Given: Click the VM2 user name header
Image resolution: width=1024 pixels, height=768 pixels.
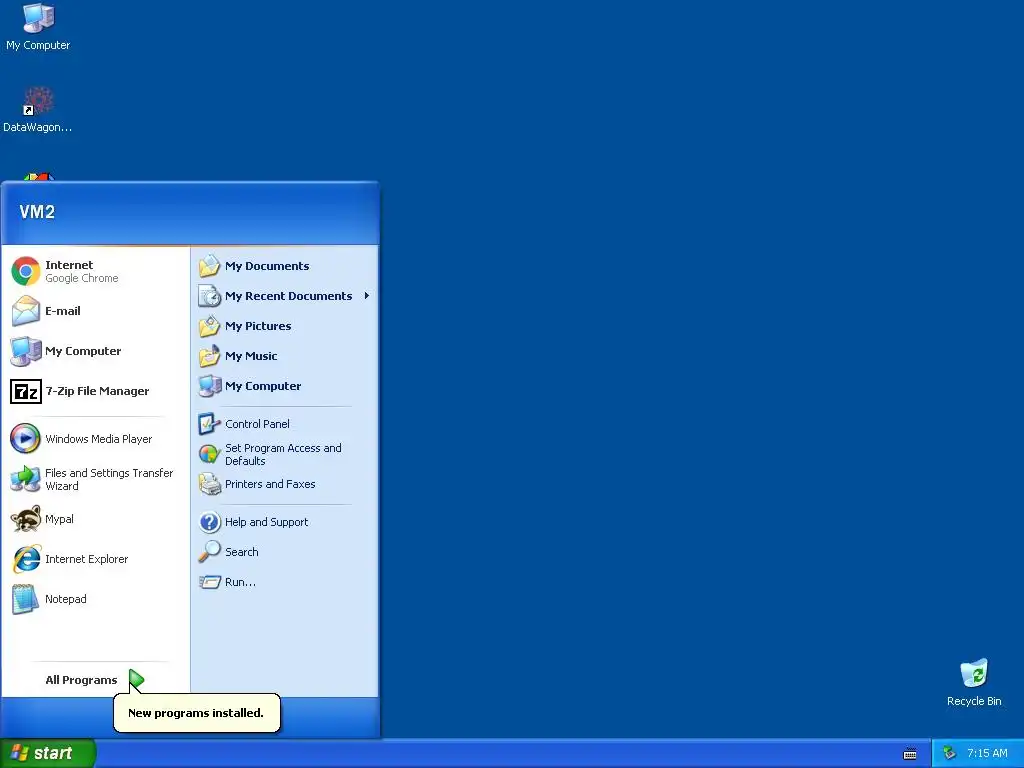Looking at the screenshot, I should (x=37, y=212).
